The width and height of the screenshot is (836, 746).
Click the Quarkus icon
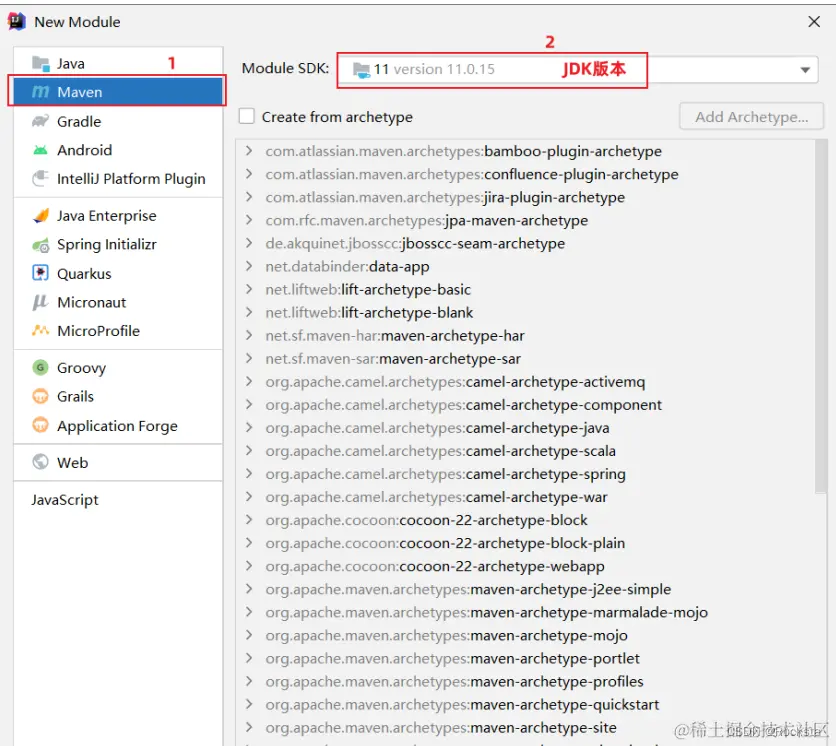click(x=41, y=274)
